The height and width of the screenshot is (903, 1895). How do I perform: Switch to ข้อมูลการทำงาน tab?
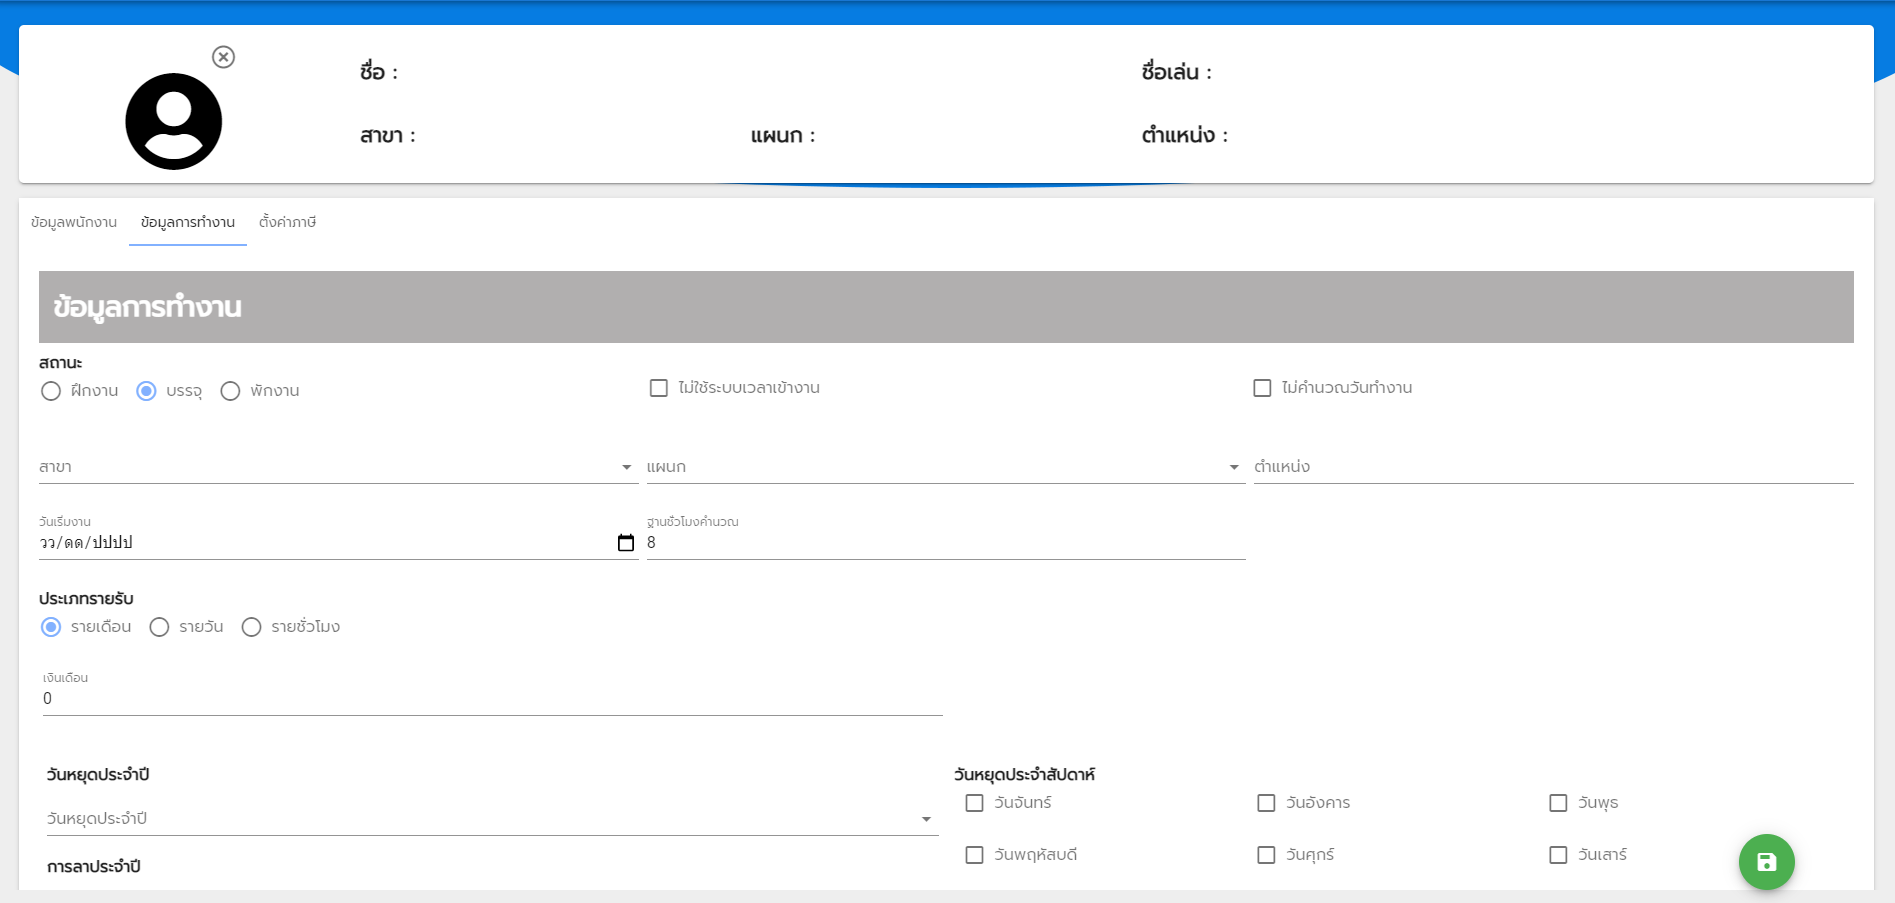click(188, 222)
